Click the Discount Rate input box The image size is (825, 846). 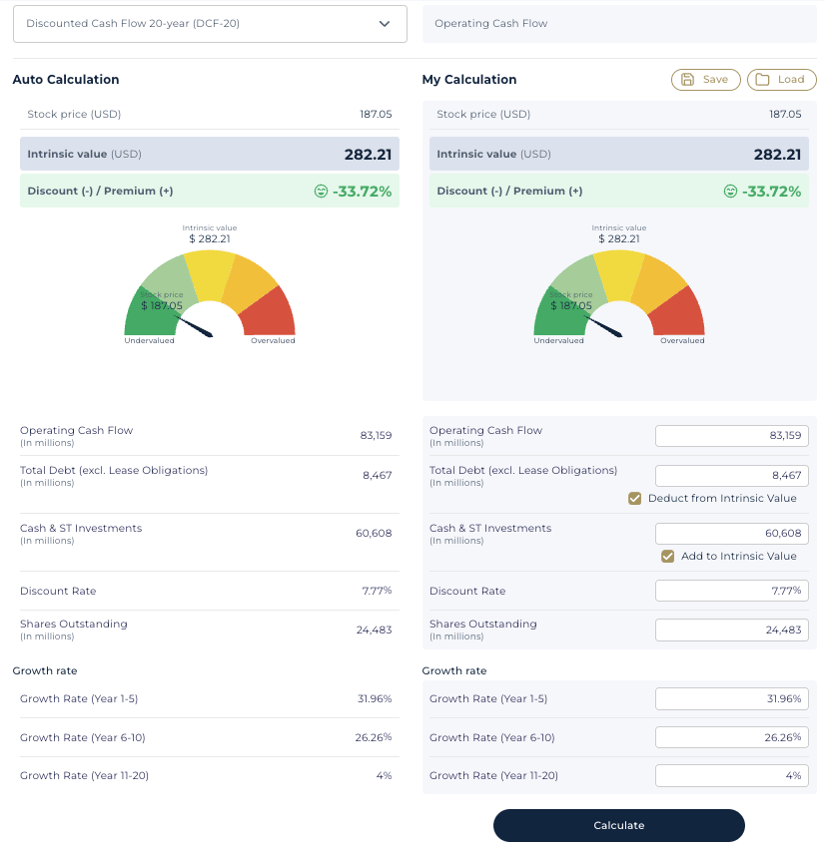coord(731,590)
